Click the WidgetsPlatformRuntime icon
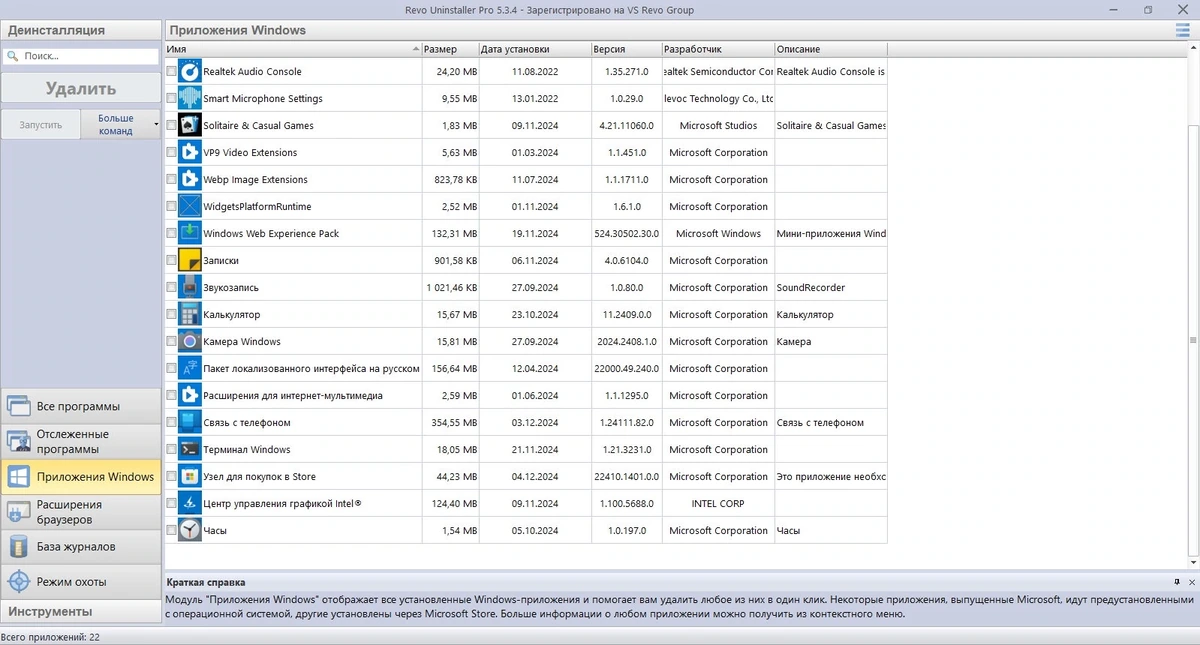This screenshot has height=645, width=1200. 190,207
